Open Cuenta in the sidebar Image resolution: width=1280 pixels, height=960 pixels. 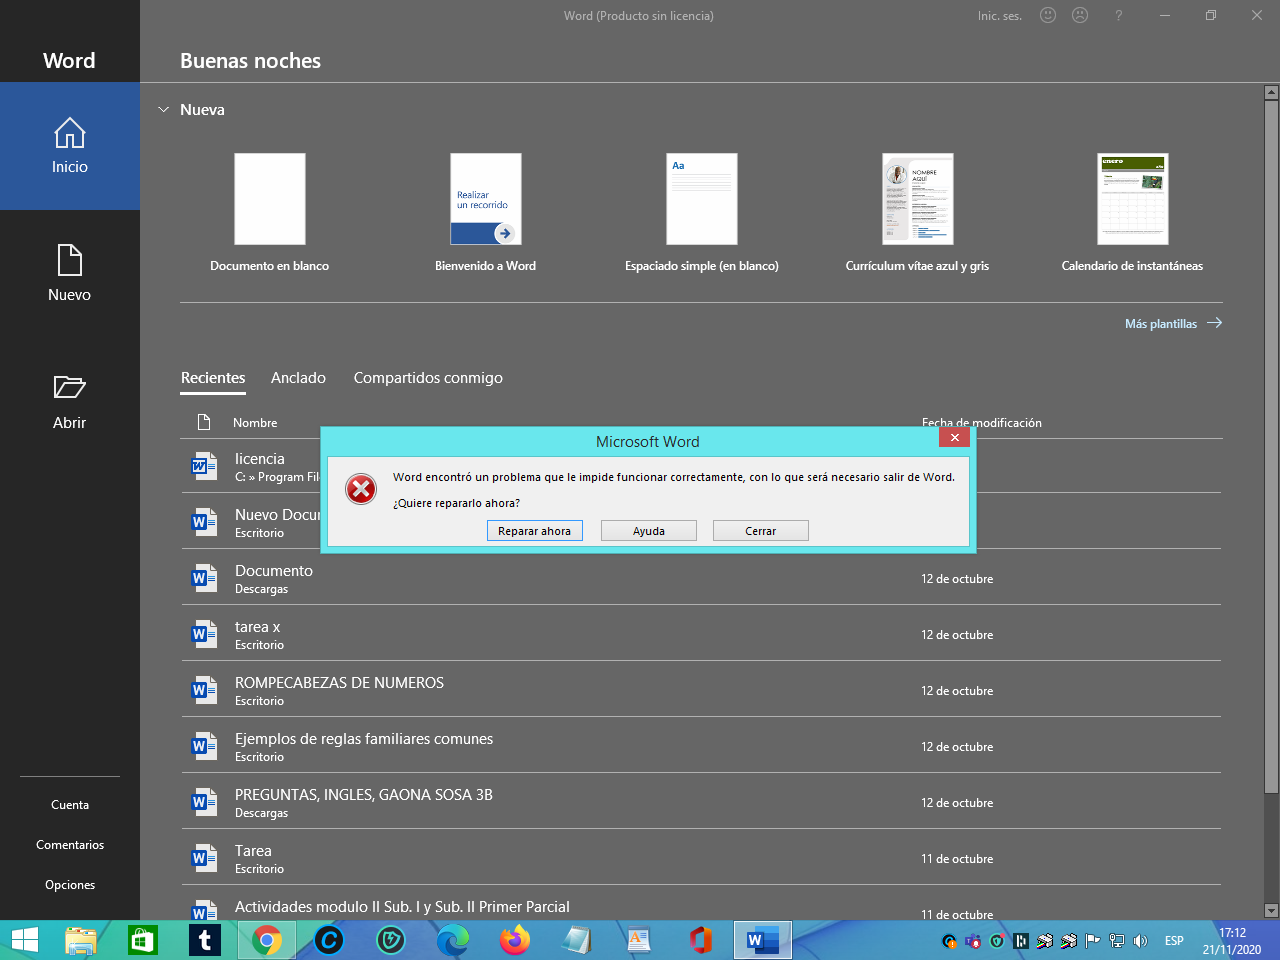[70, 805]
